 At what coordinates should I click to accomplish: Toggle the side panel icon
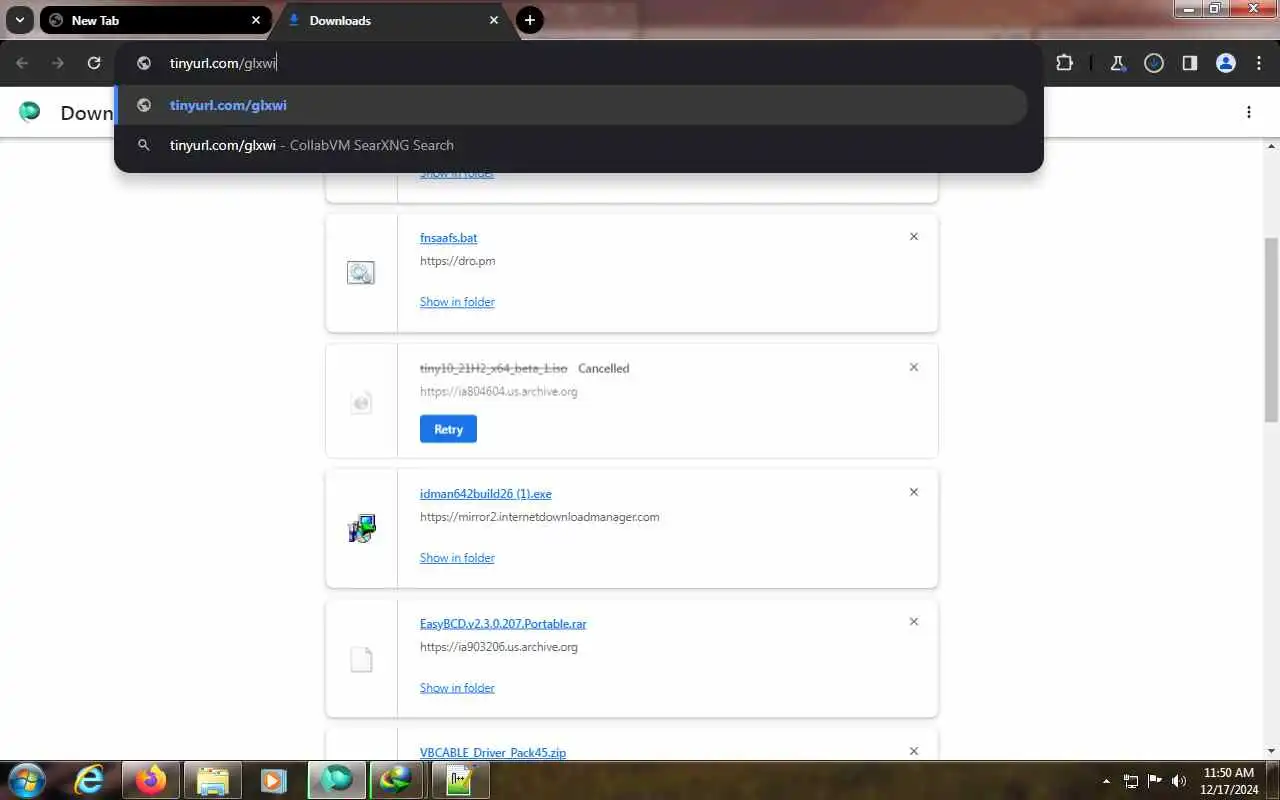pos(1190,63)
